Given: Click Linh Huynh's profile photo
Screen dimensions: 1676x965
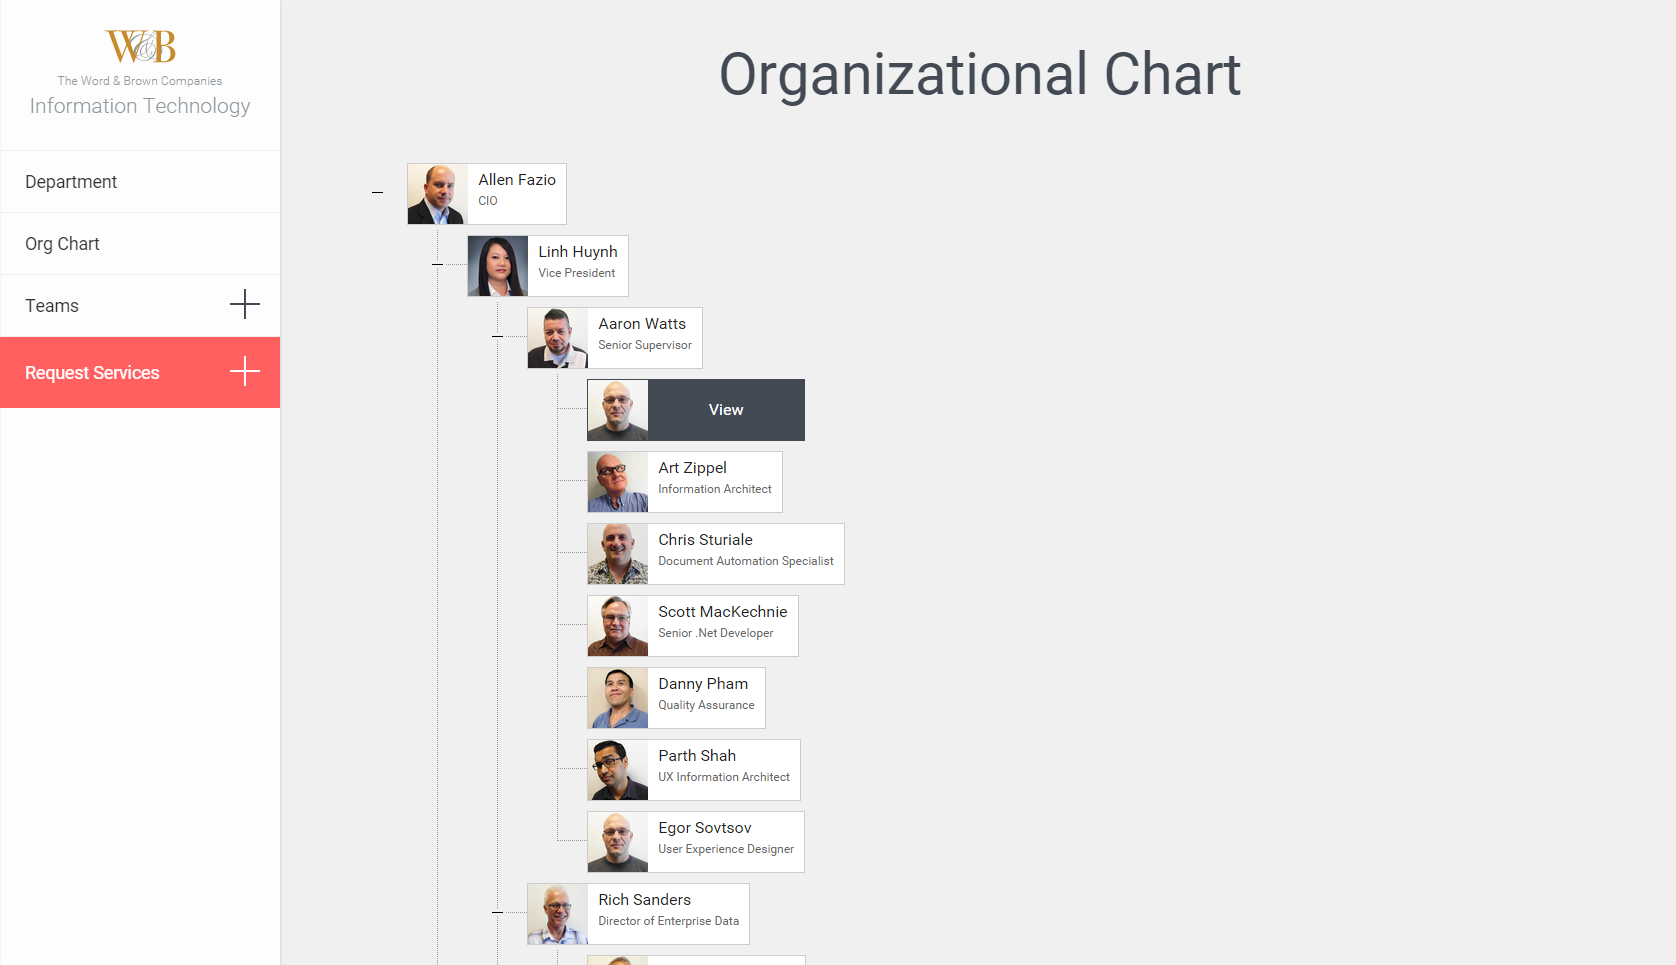Looking at the screenshot, I should [x=498, y=266].
